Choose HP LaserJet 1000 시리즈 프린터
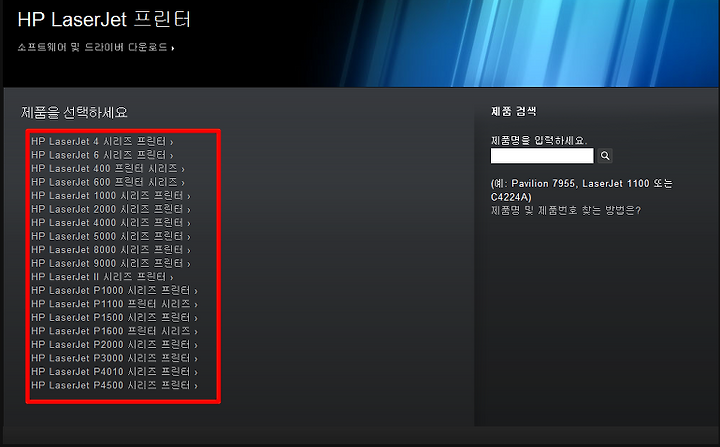 pos(111,196)
